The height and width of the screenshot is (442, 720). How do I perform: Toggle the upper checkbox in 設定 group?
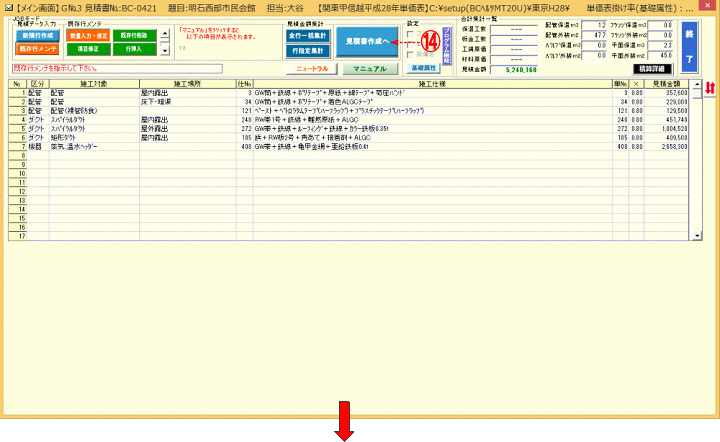(x=411, y=36)
